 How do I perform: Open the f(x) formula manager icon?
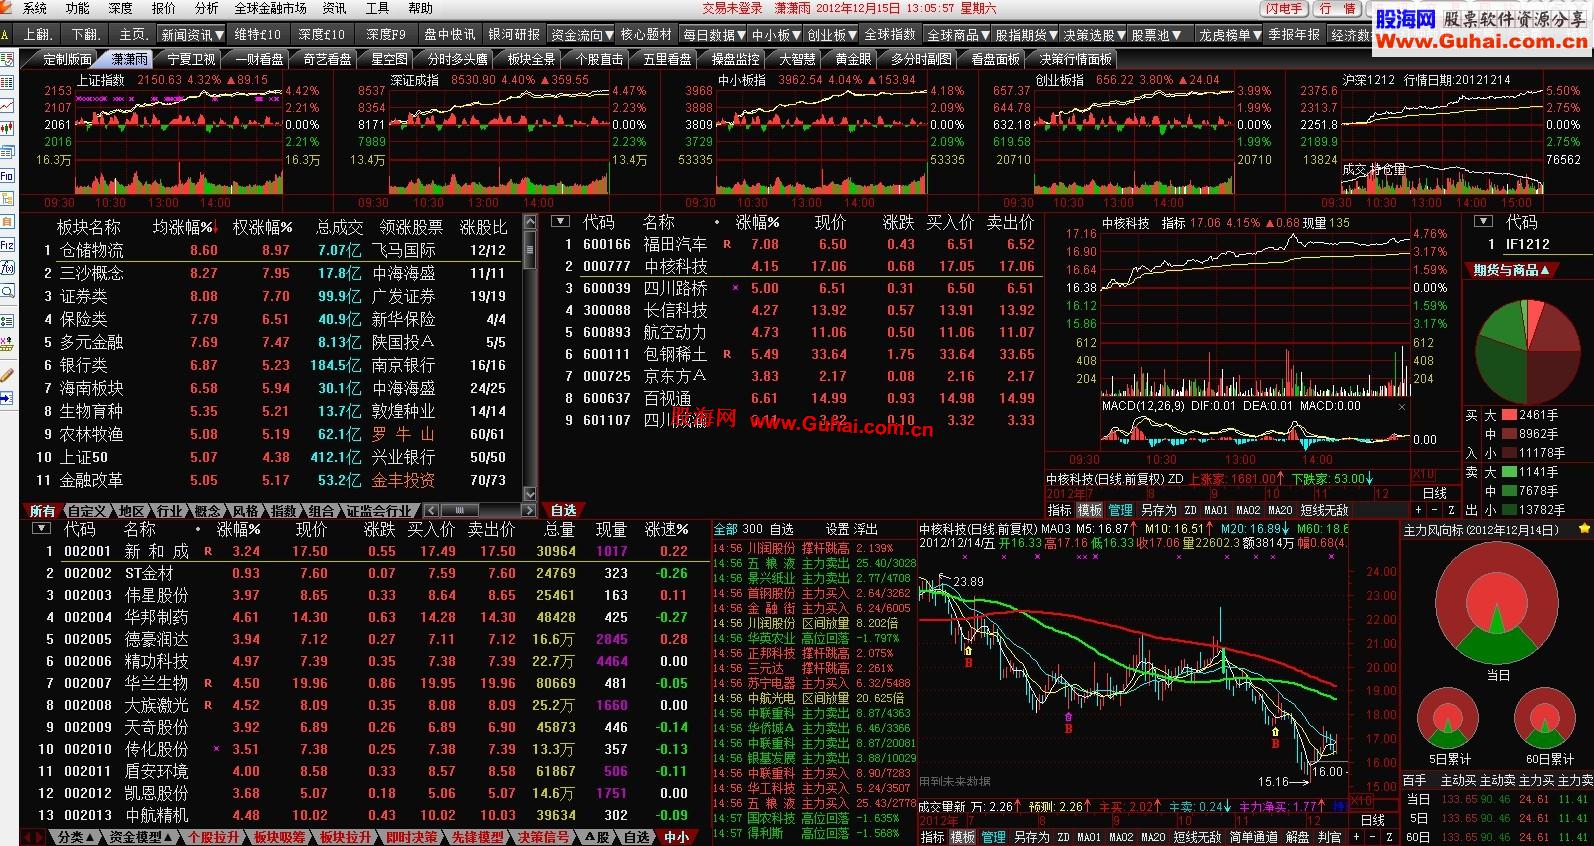[7, 267]
